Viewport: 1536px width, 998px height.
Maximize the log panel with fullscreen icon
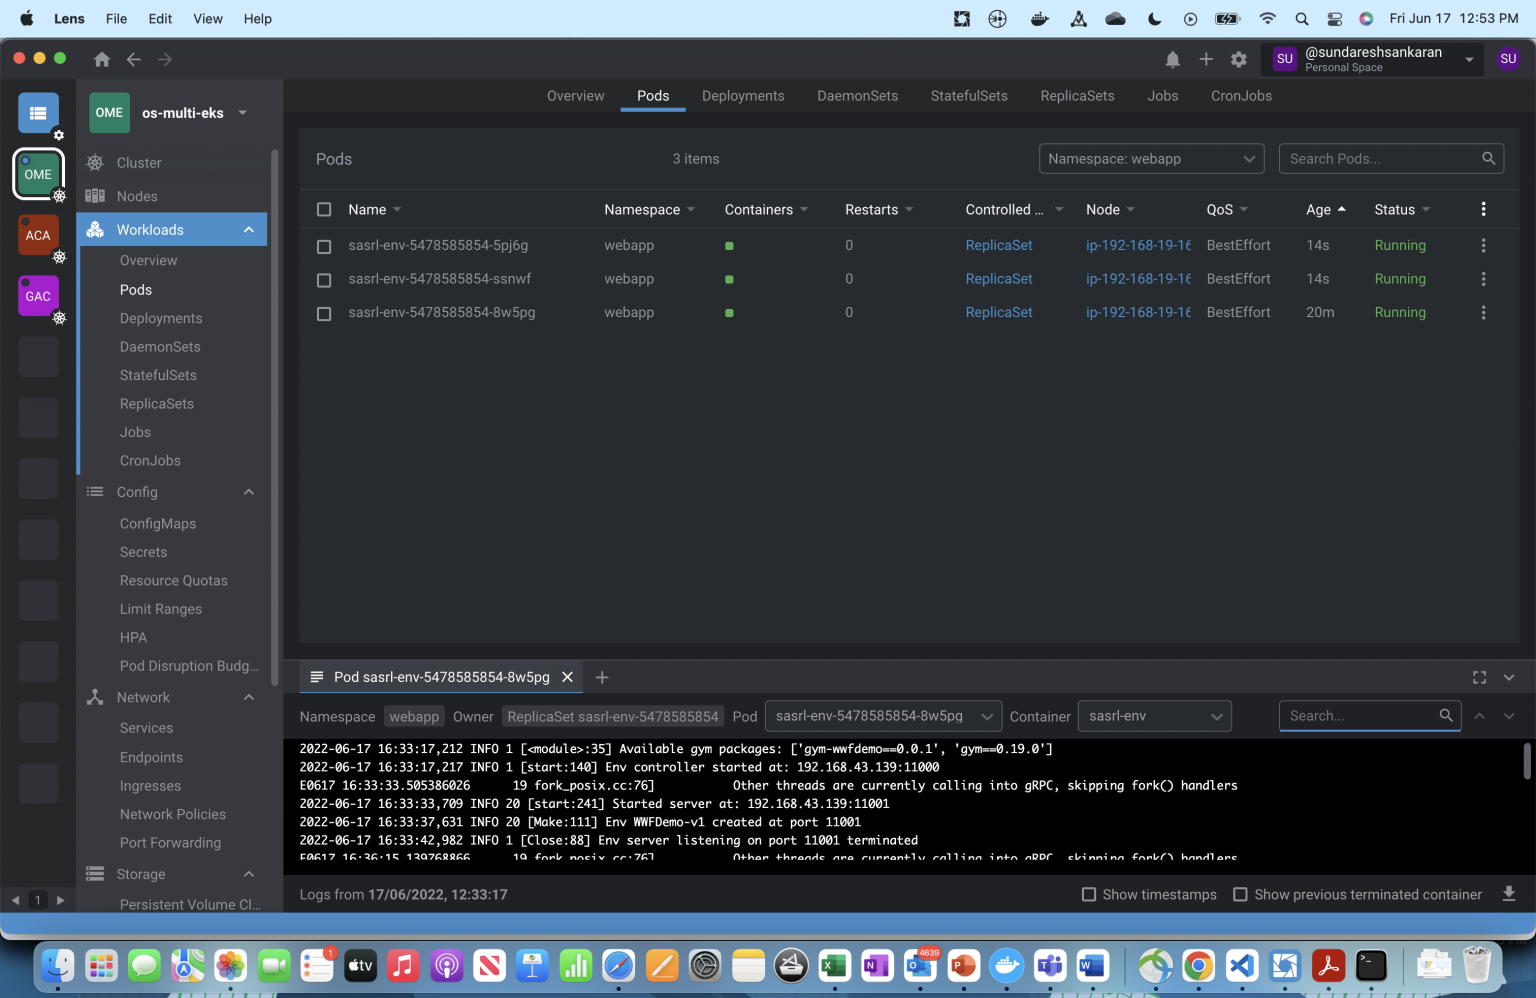1479,677
